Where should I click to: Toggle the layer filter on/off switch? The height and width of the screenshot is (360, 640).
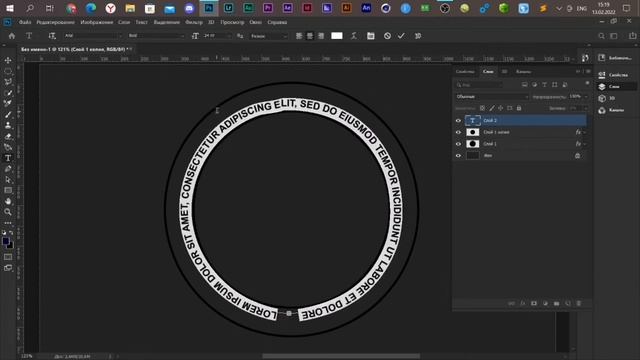[587, 83]
